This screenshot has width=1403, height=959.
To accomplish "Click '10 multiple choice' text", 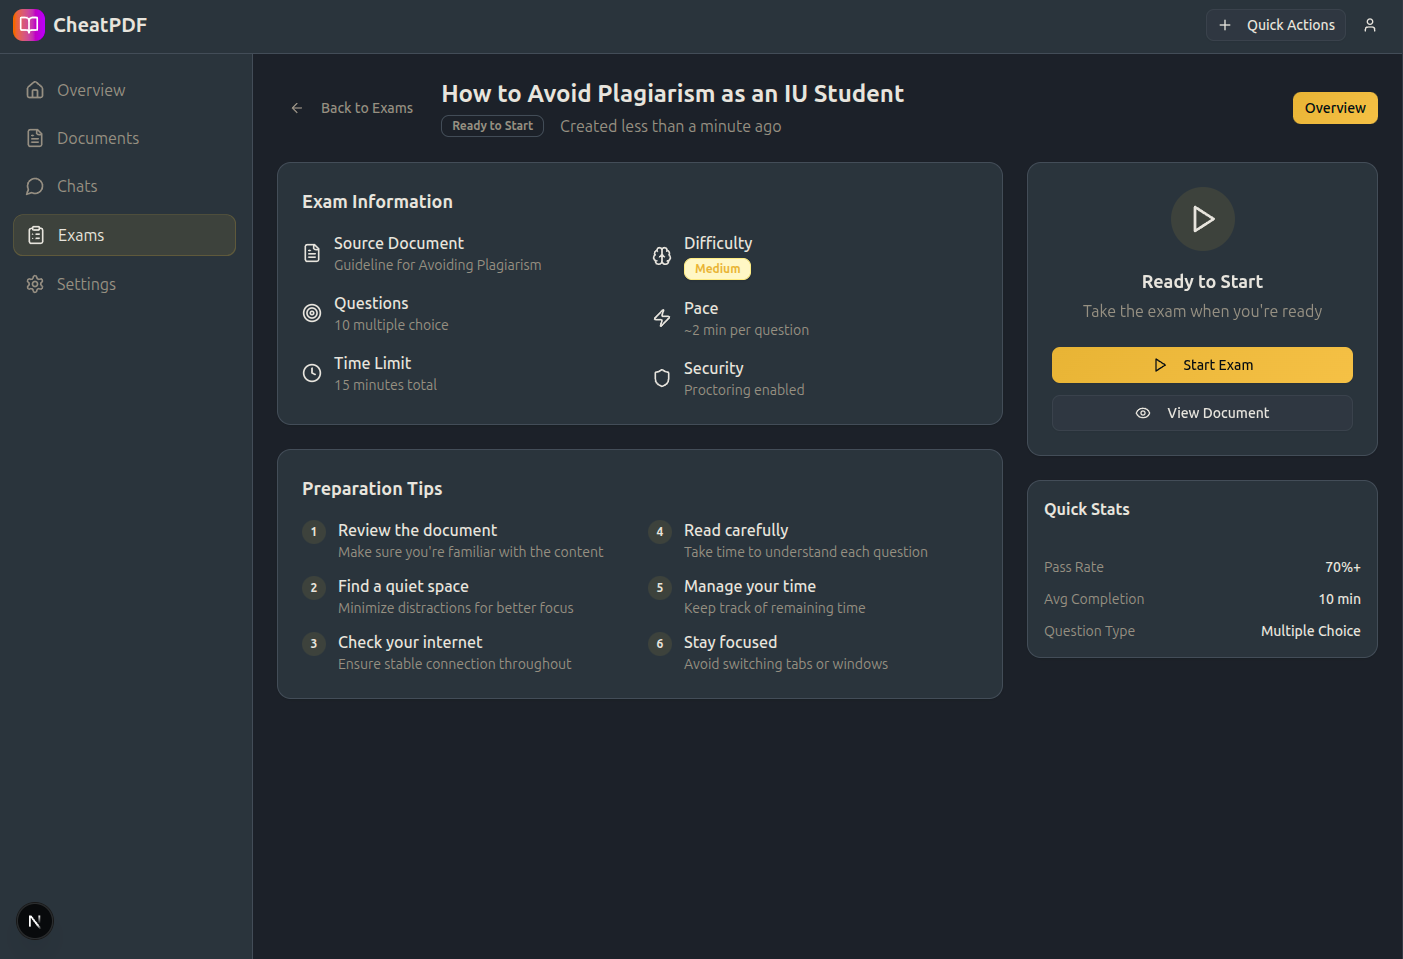I will (391, 325).
